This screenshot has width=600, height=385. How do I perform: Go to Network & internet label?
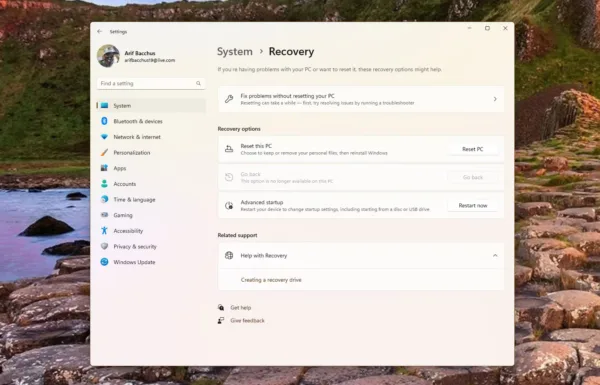tap(137, 137)
